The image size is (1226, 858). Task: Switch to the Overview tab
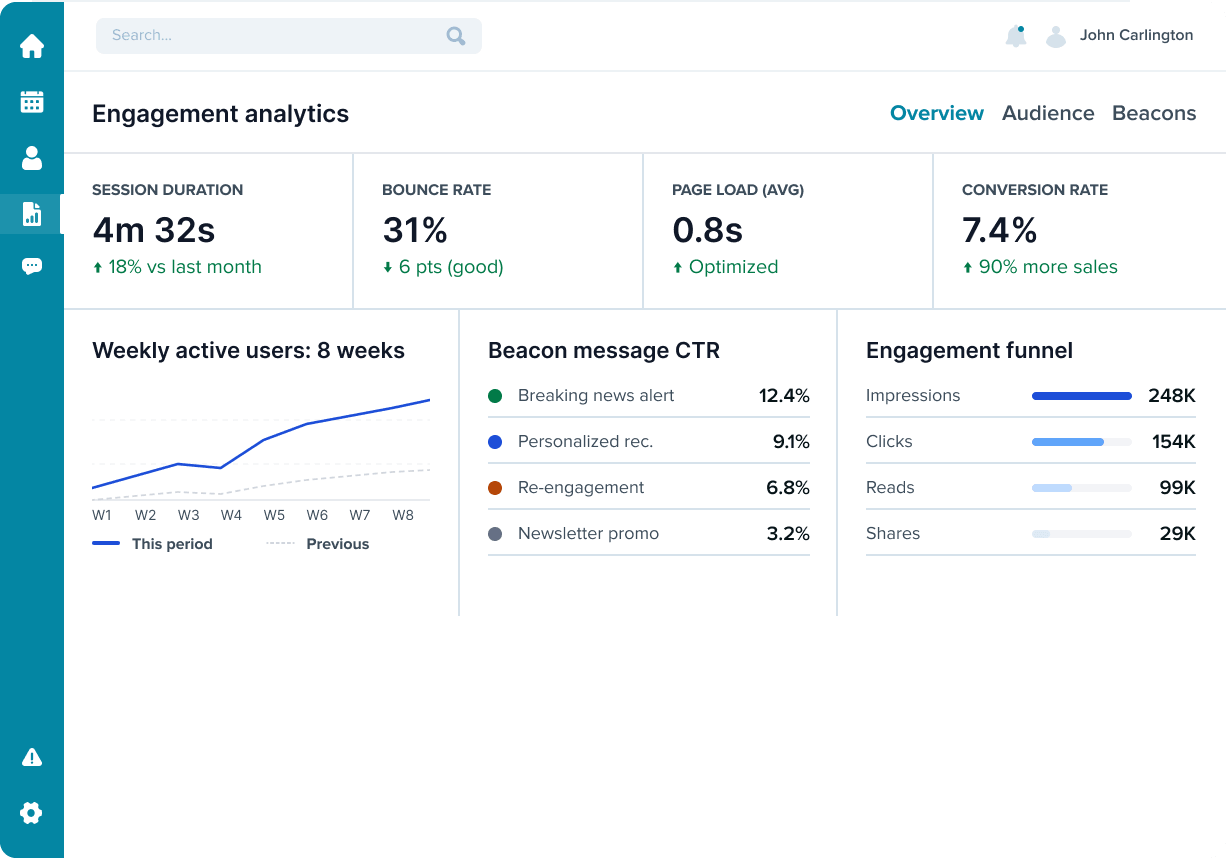937,114
